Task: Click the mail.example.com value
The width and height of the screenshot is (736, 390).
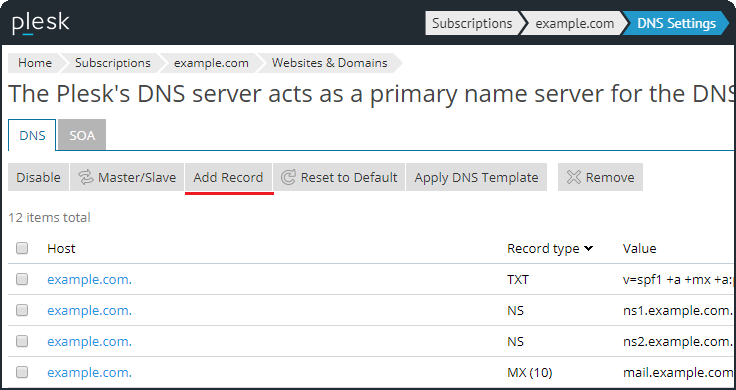Action: tap(678, 373)
